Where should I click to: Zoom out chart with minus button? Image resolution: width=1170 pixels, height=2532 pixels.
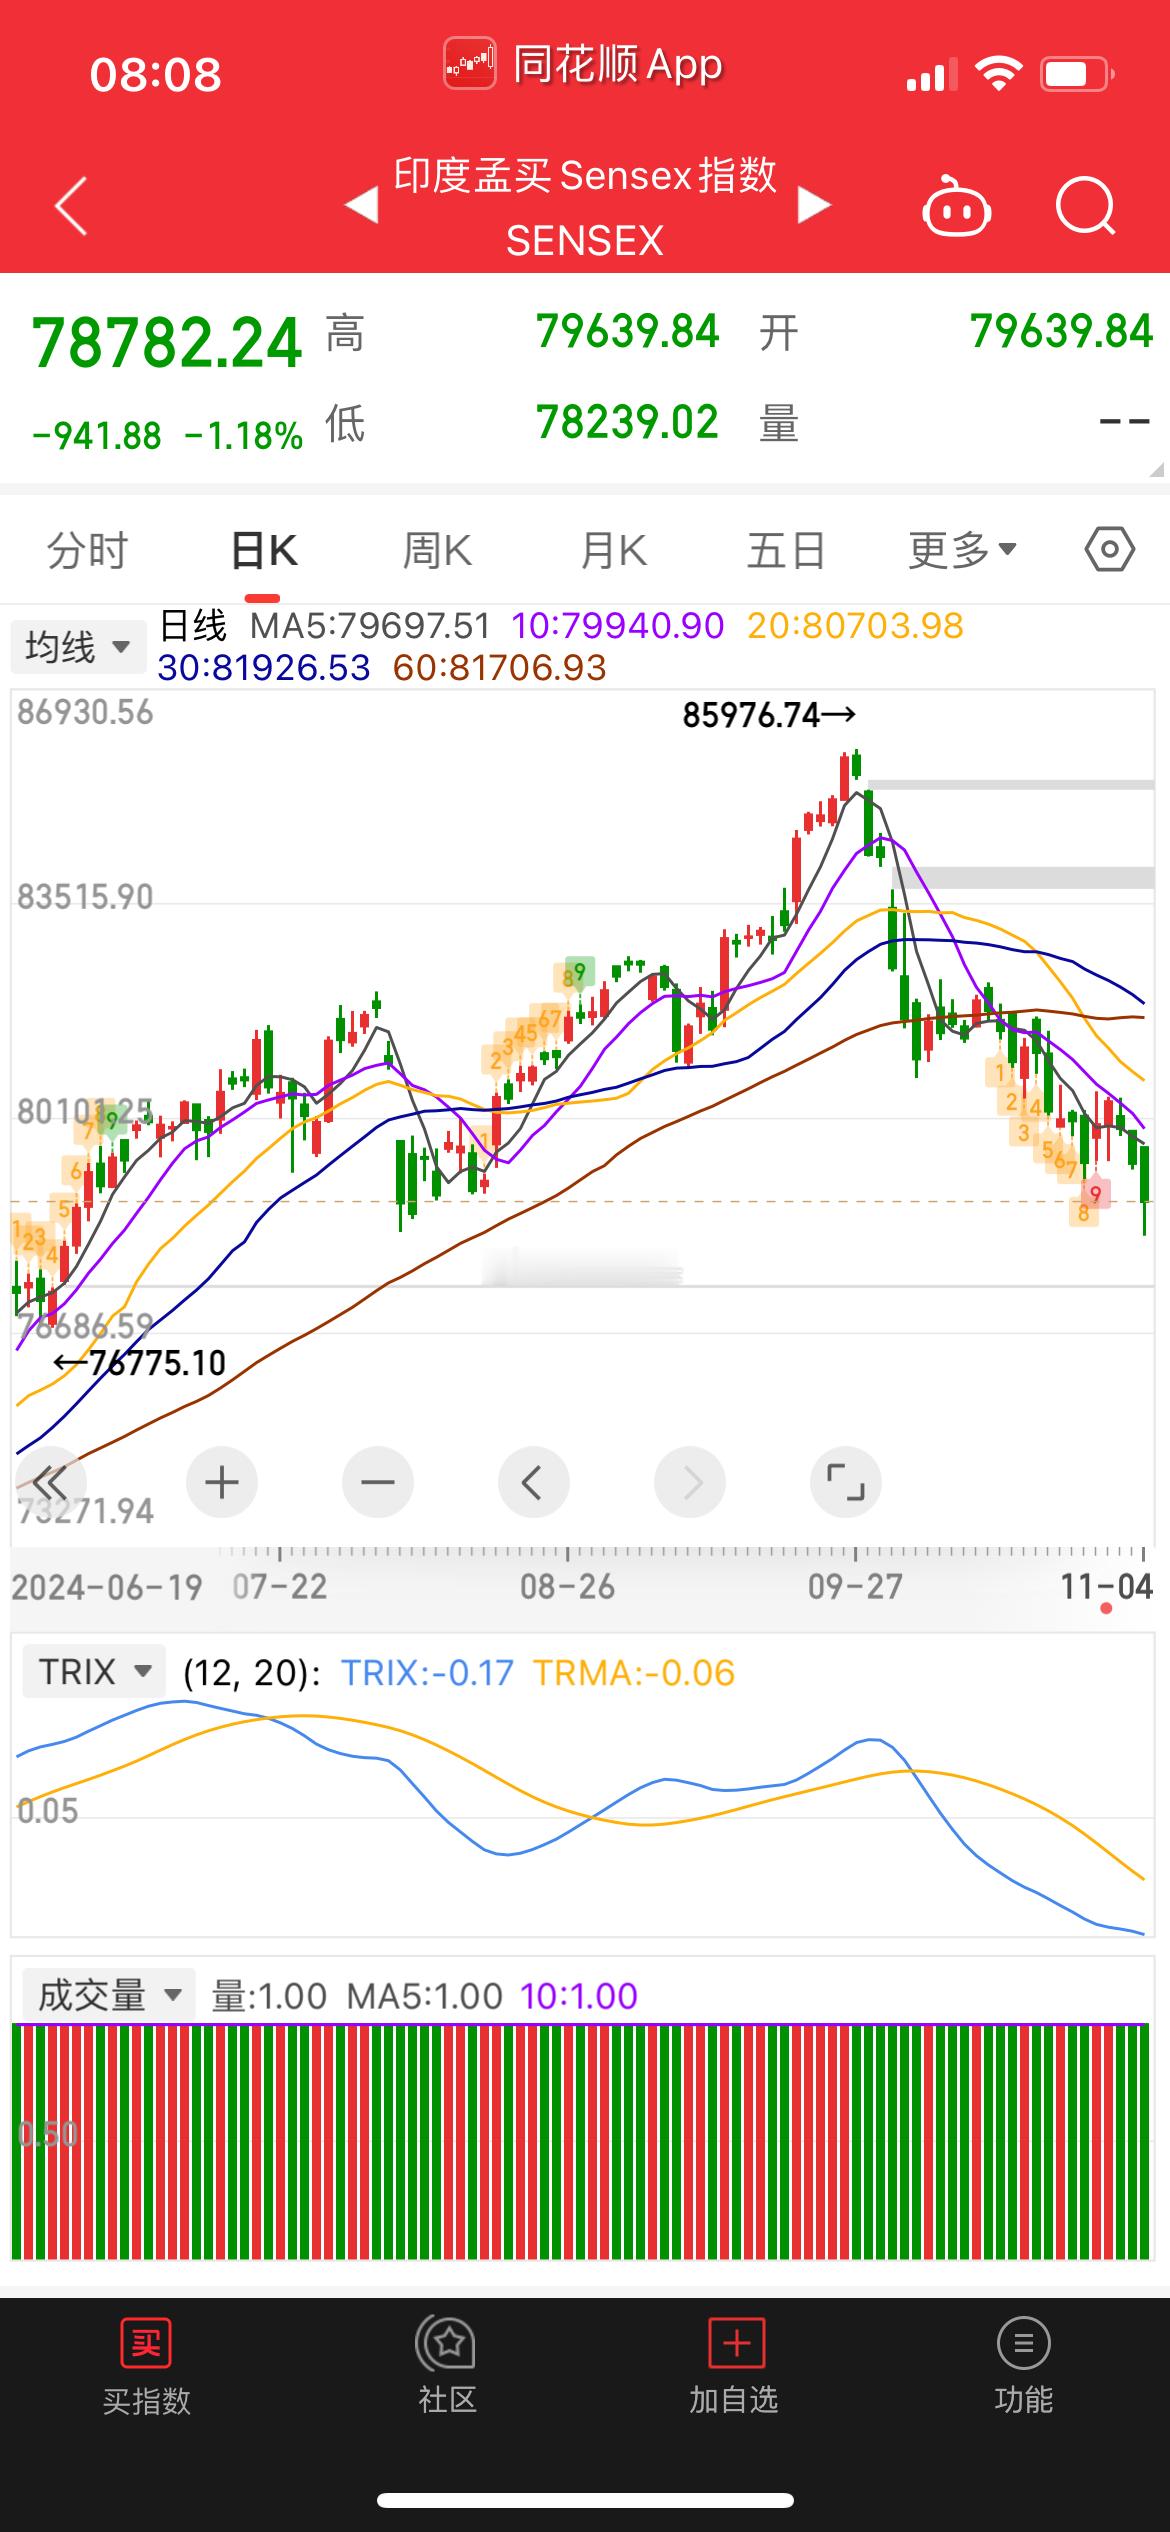point(378,1482)
